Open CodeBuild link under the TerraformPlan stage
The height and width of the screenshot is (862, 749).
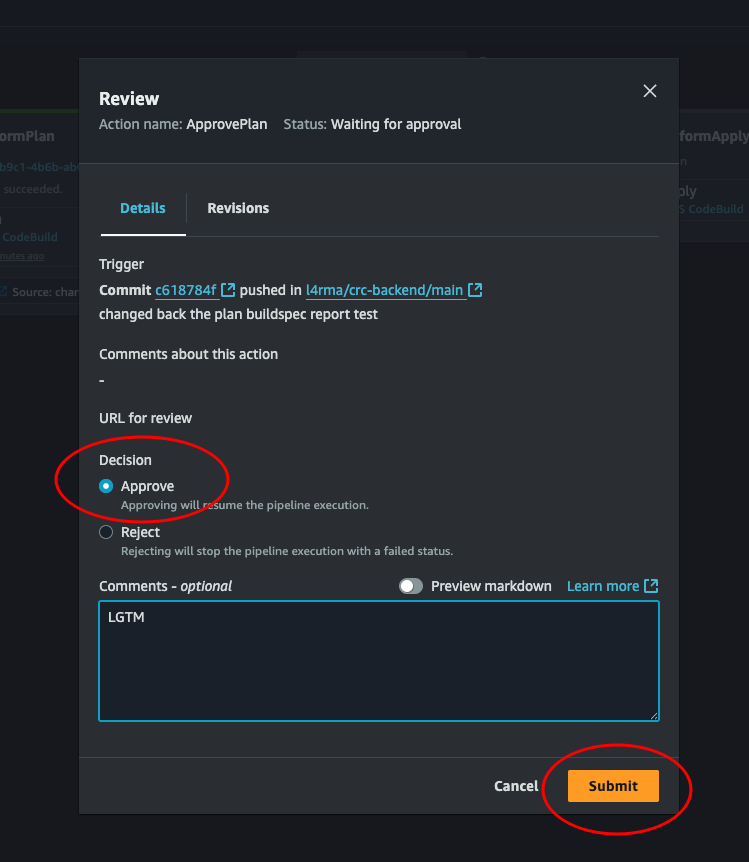pyautogui.click(x=30, y=237)
